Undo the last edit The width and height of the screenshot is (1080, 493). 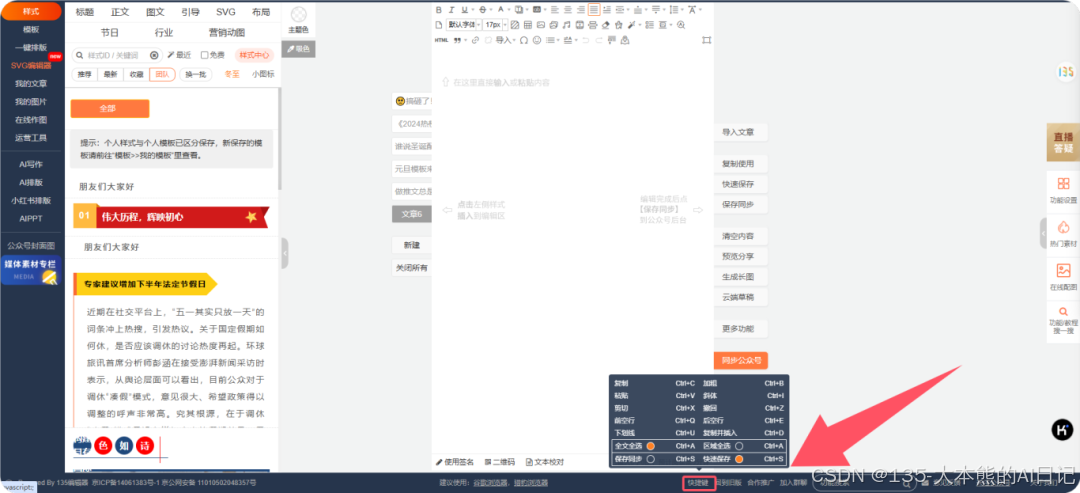(585, 40)
